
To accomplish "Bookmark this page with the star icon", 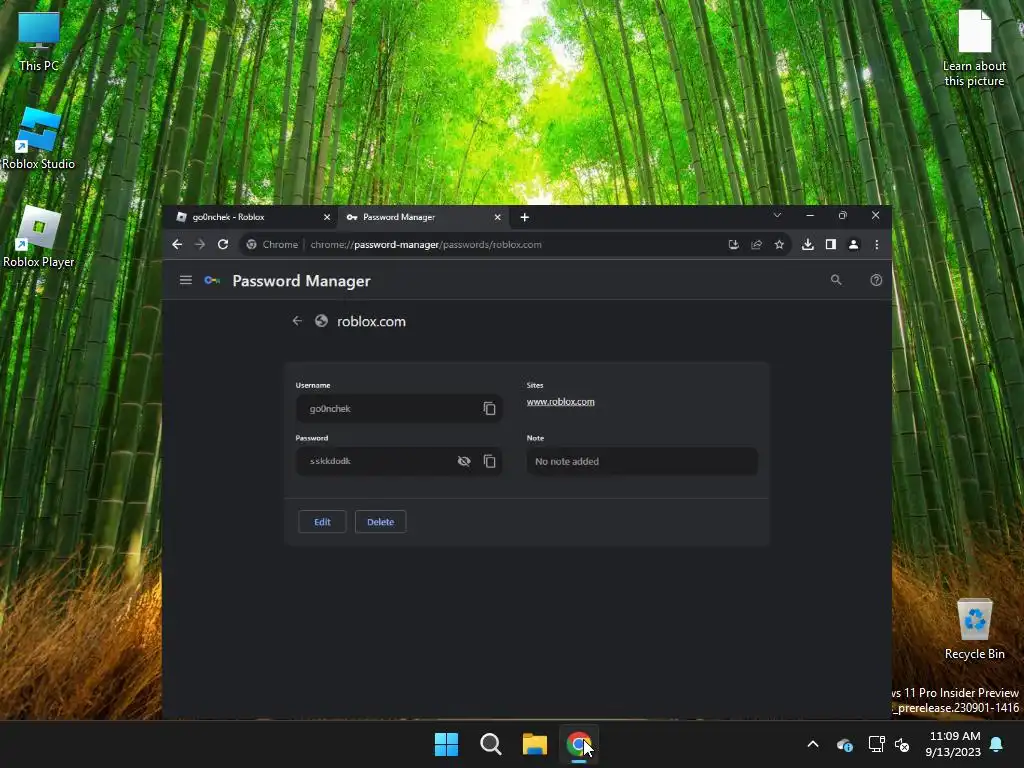I will tap(779, 244).
